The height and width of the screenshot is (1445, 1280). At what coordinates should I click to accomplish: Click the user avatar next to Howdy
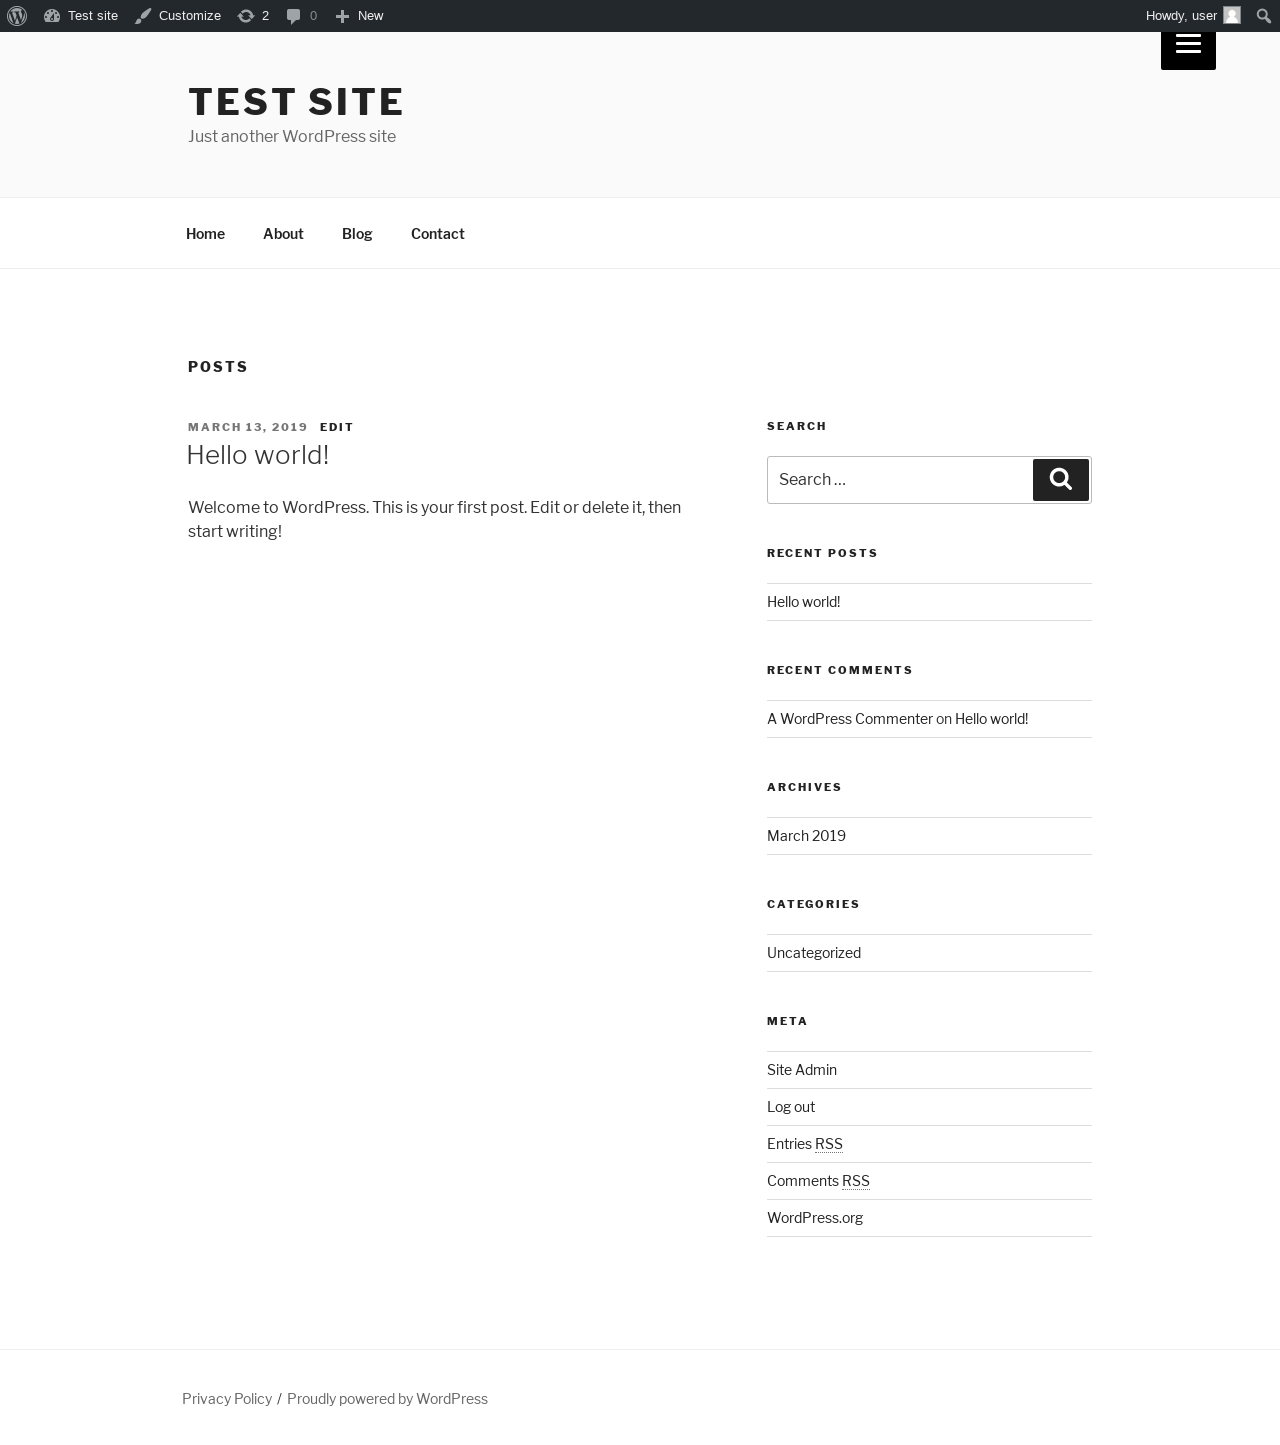1232,16
